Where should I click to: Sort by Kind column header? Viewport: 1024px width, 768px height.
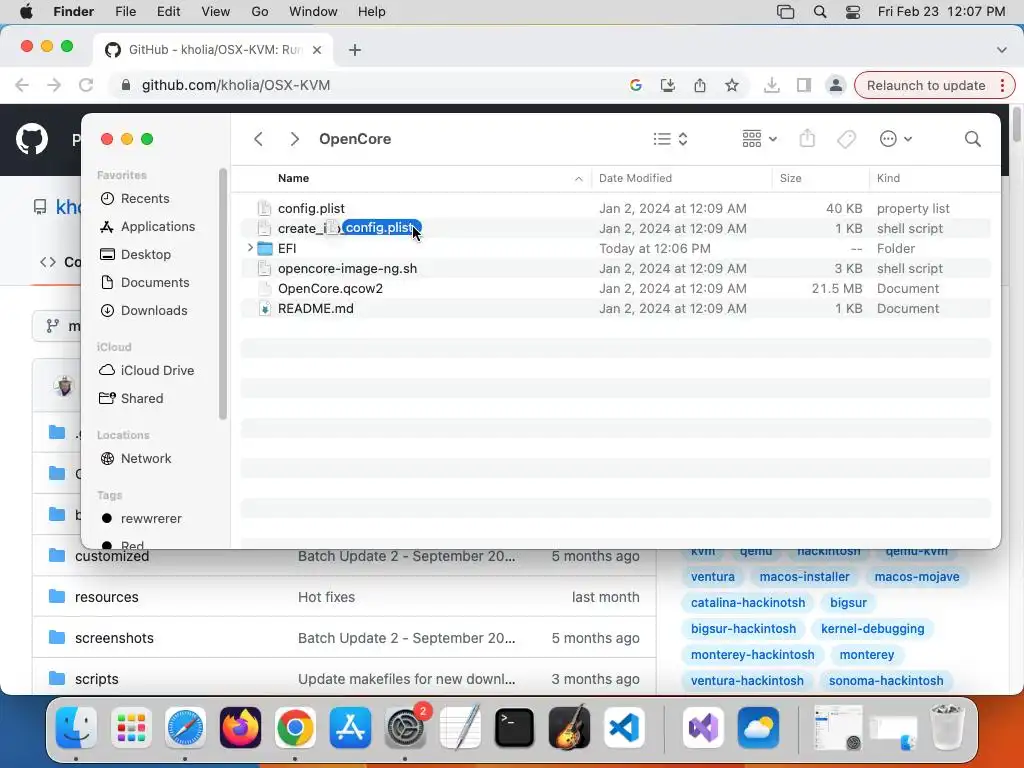(x=888, y=178)
